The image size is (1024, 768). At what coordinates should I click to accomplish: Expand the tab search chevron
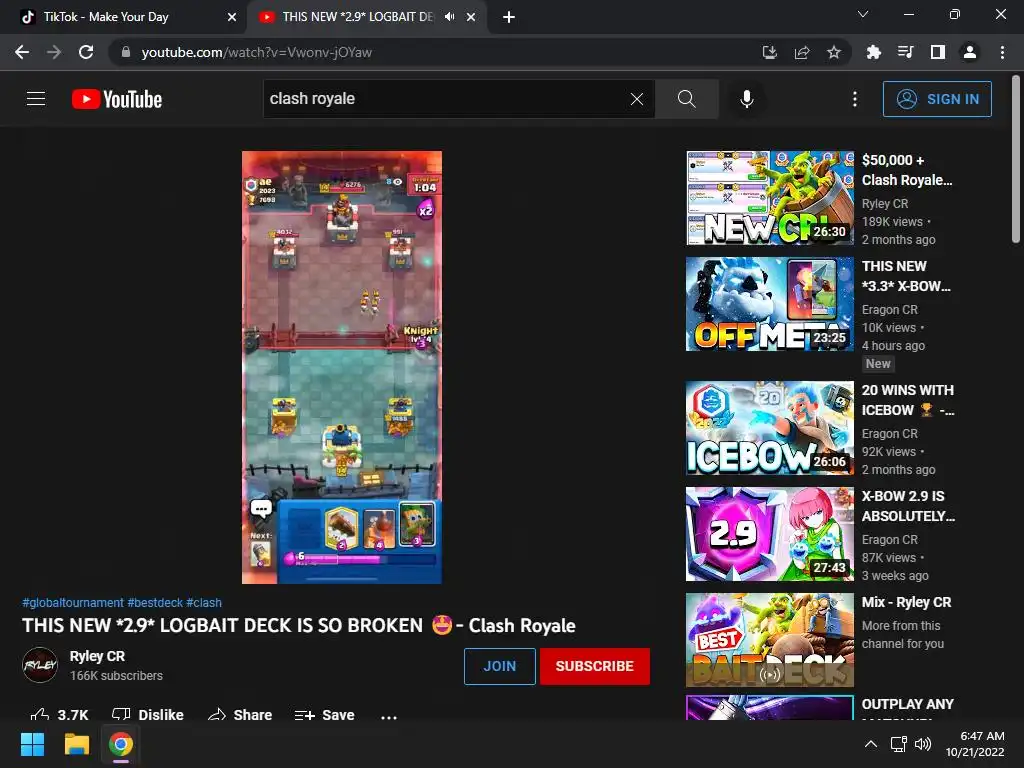pyautogui.click(x=863, y=14)
